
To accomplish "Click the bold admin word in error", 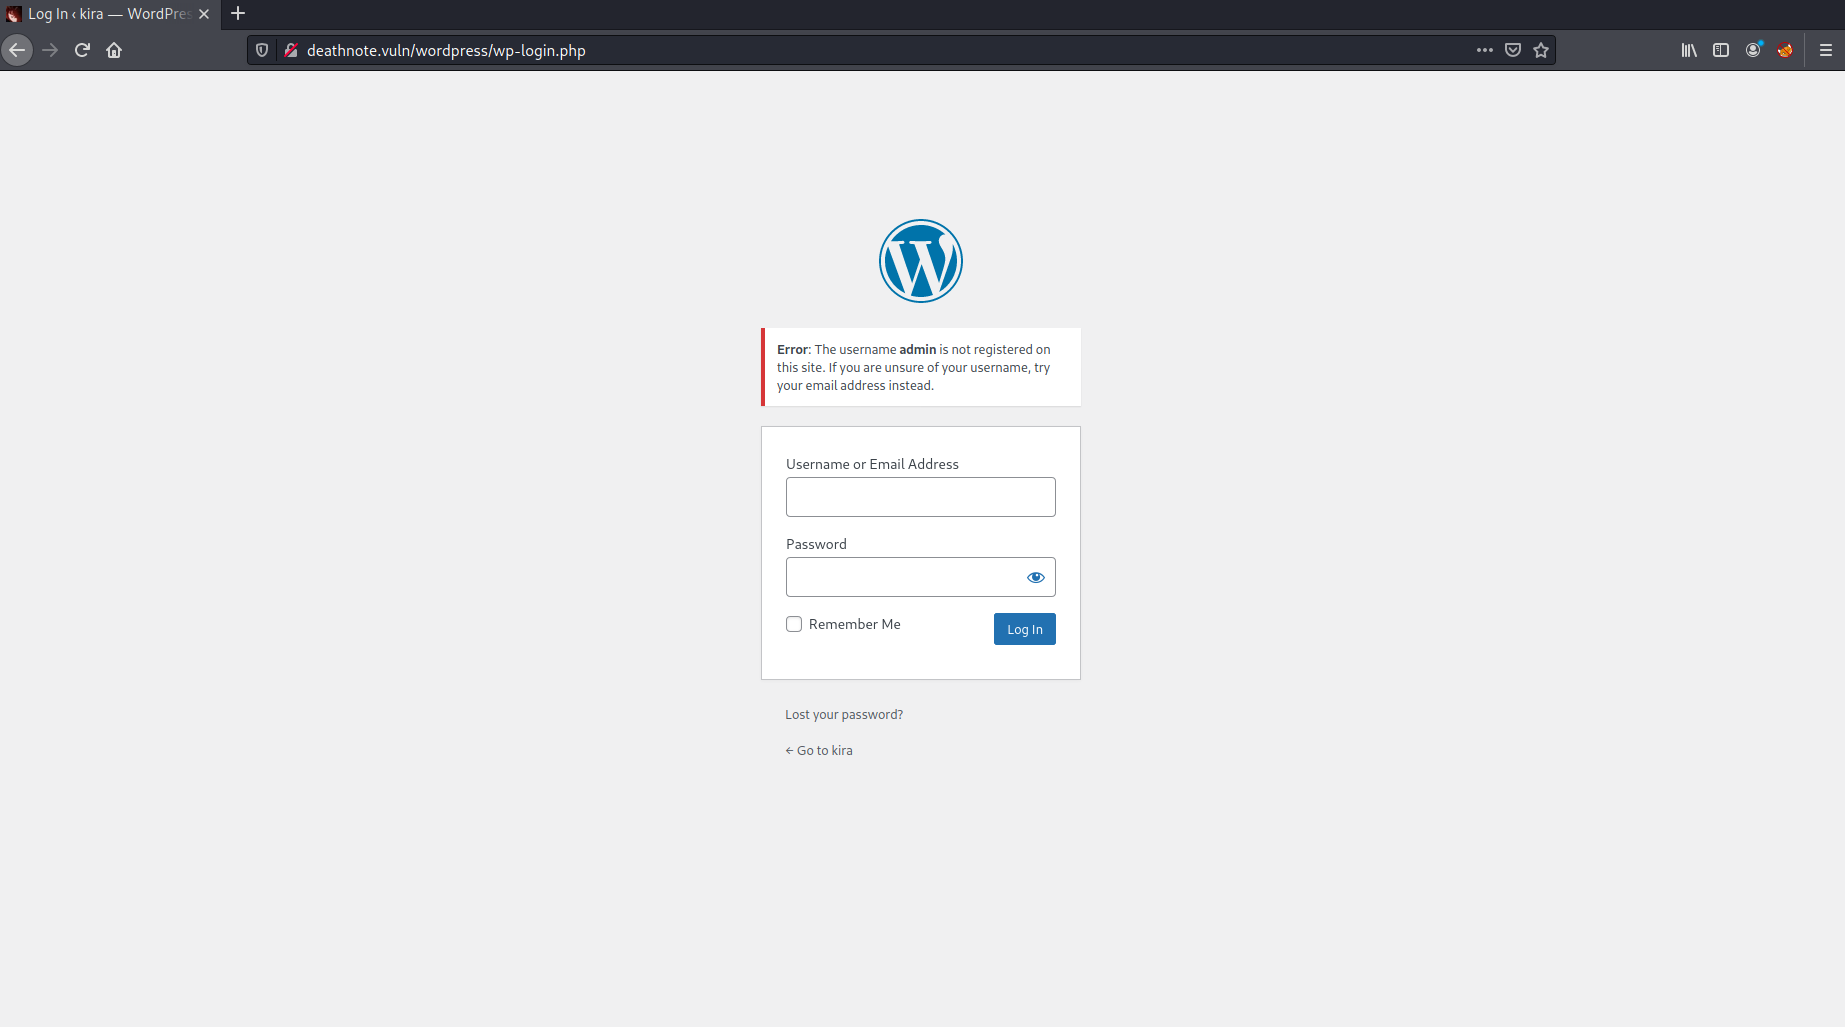I will (x=918, y=350).
